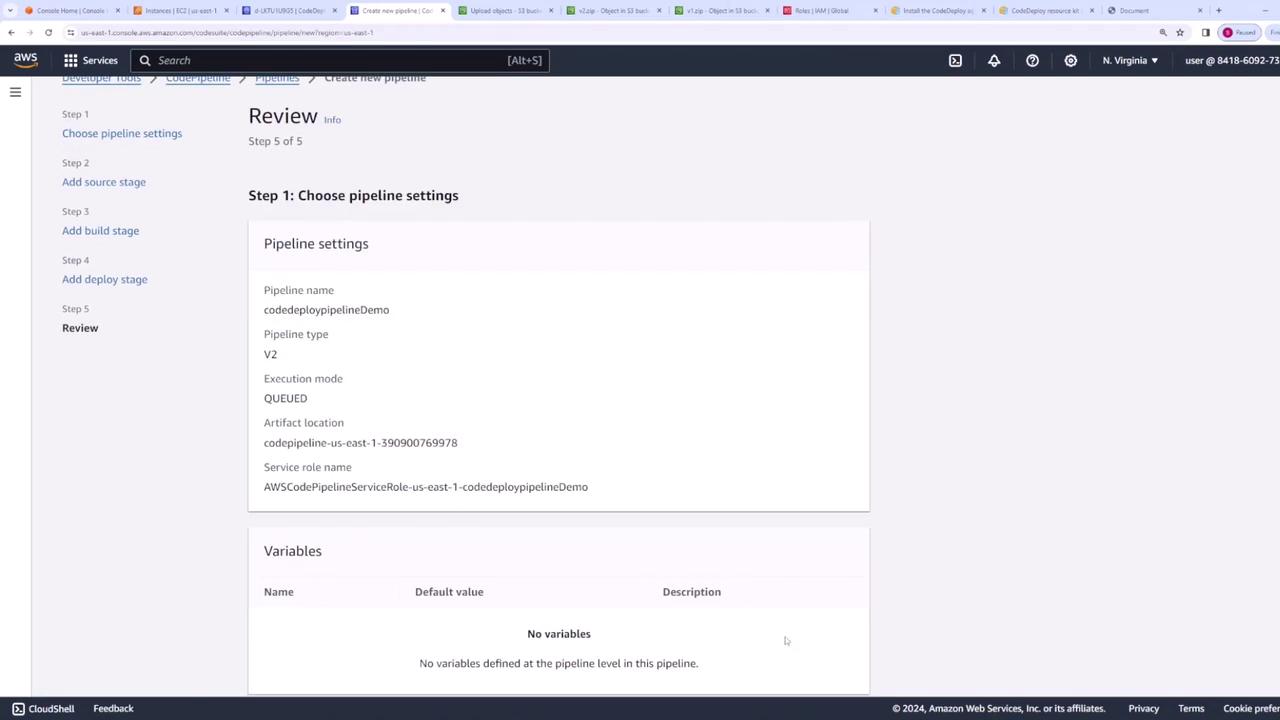1280x720 pixels.
Task: Go to Choose pipeline settings step
Action: (122, 133)
